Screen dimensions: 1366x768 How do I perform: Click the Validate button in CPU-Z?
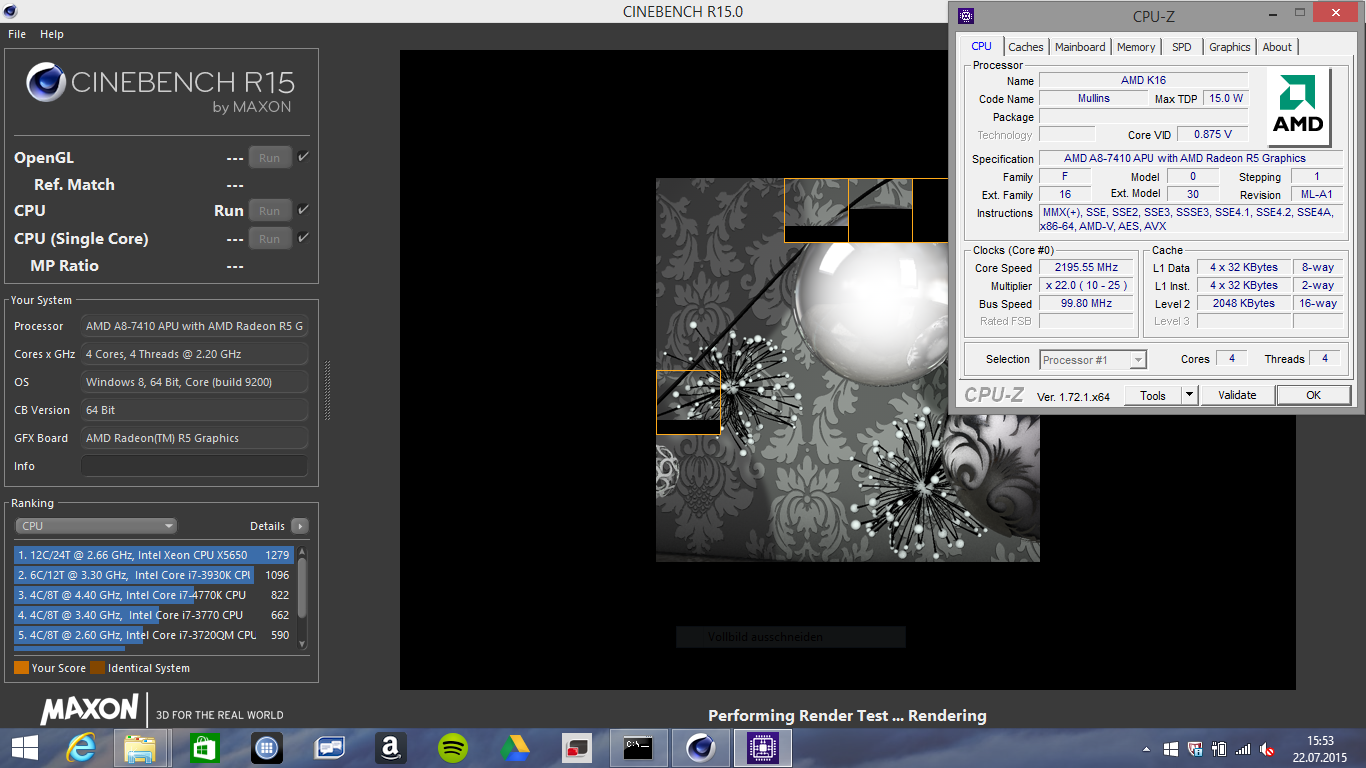1237,395
